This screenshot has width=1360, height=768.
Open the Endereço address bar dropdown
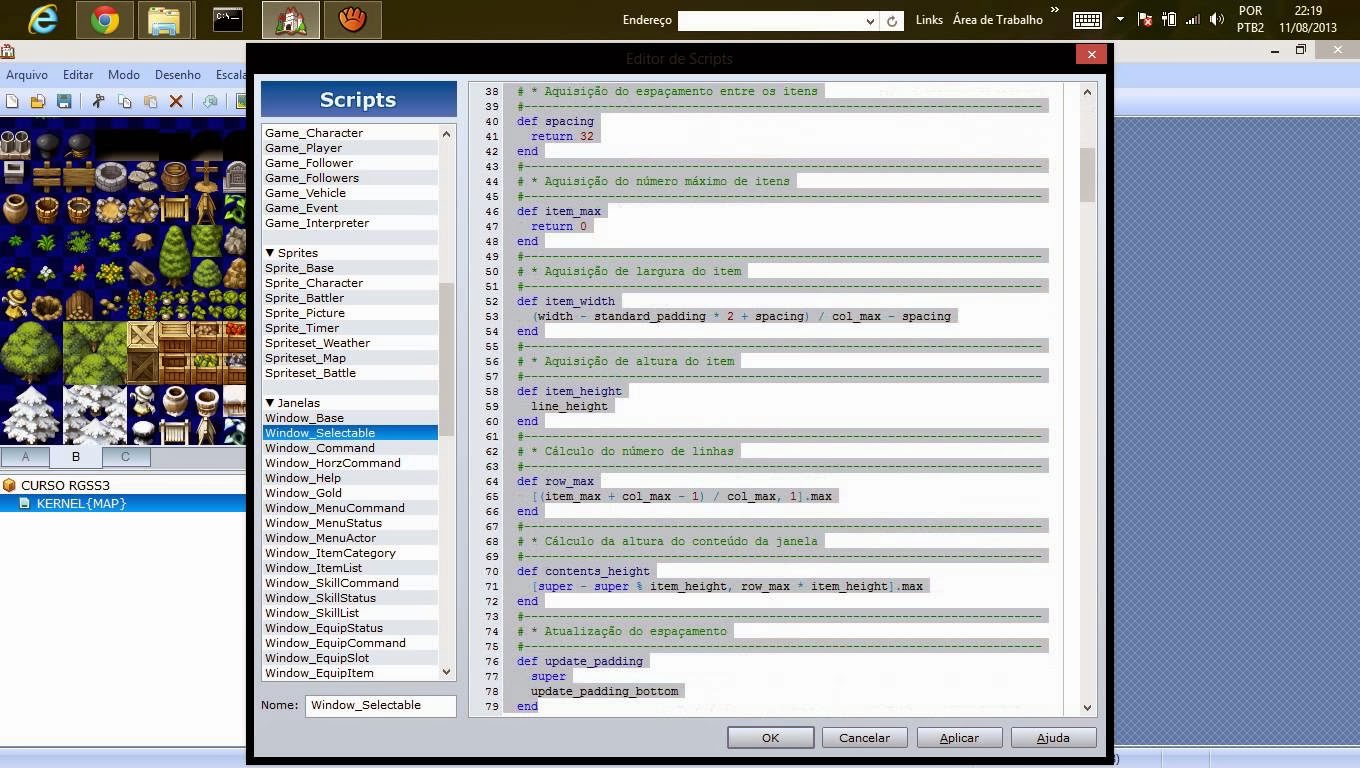[868, 20]
